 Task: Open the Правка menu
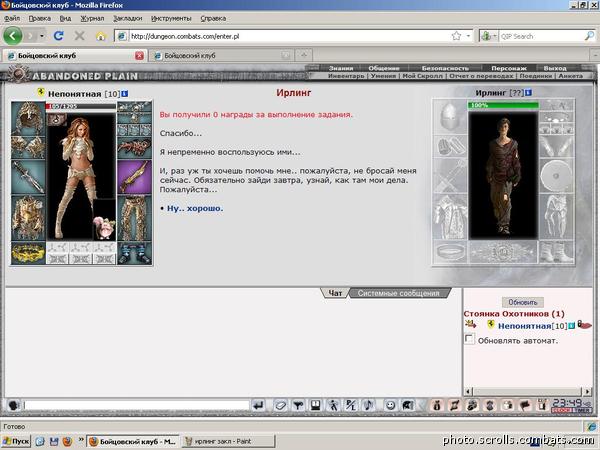point(40,18)
